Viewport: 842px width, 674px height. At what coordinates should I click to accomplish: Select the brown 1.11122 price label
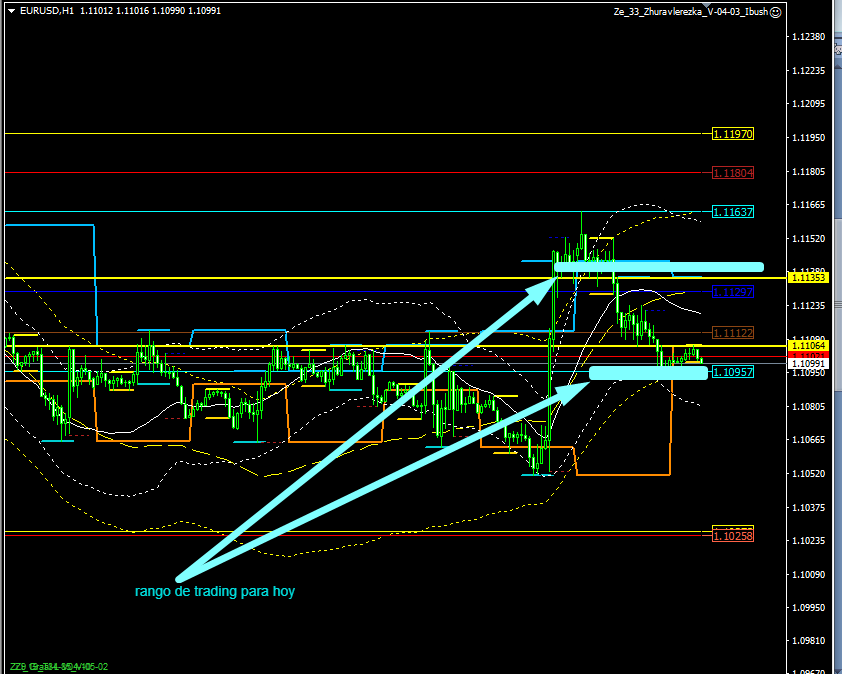pyautogui.click(x=733, y=332)
